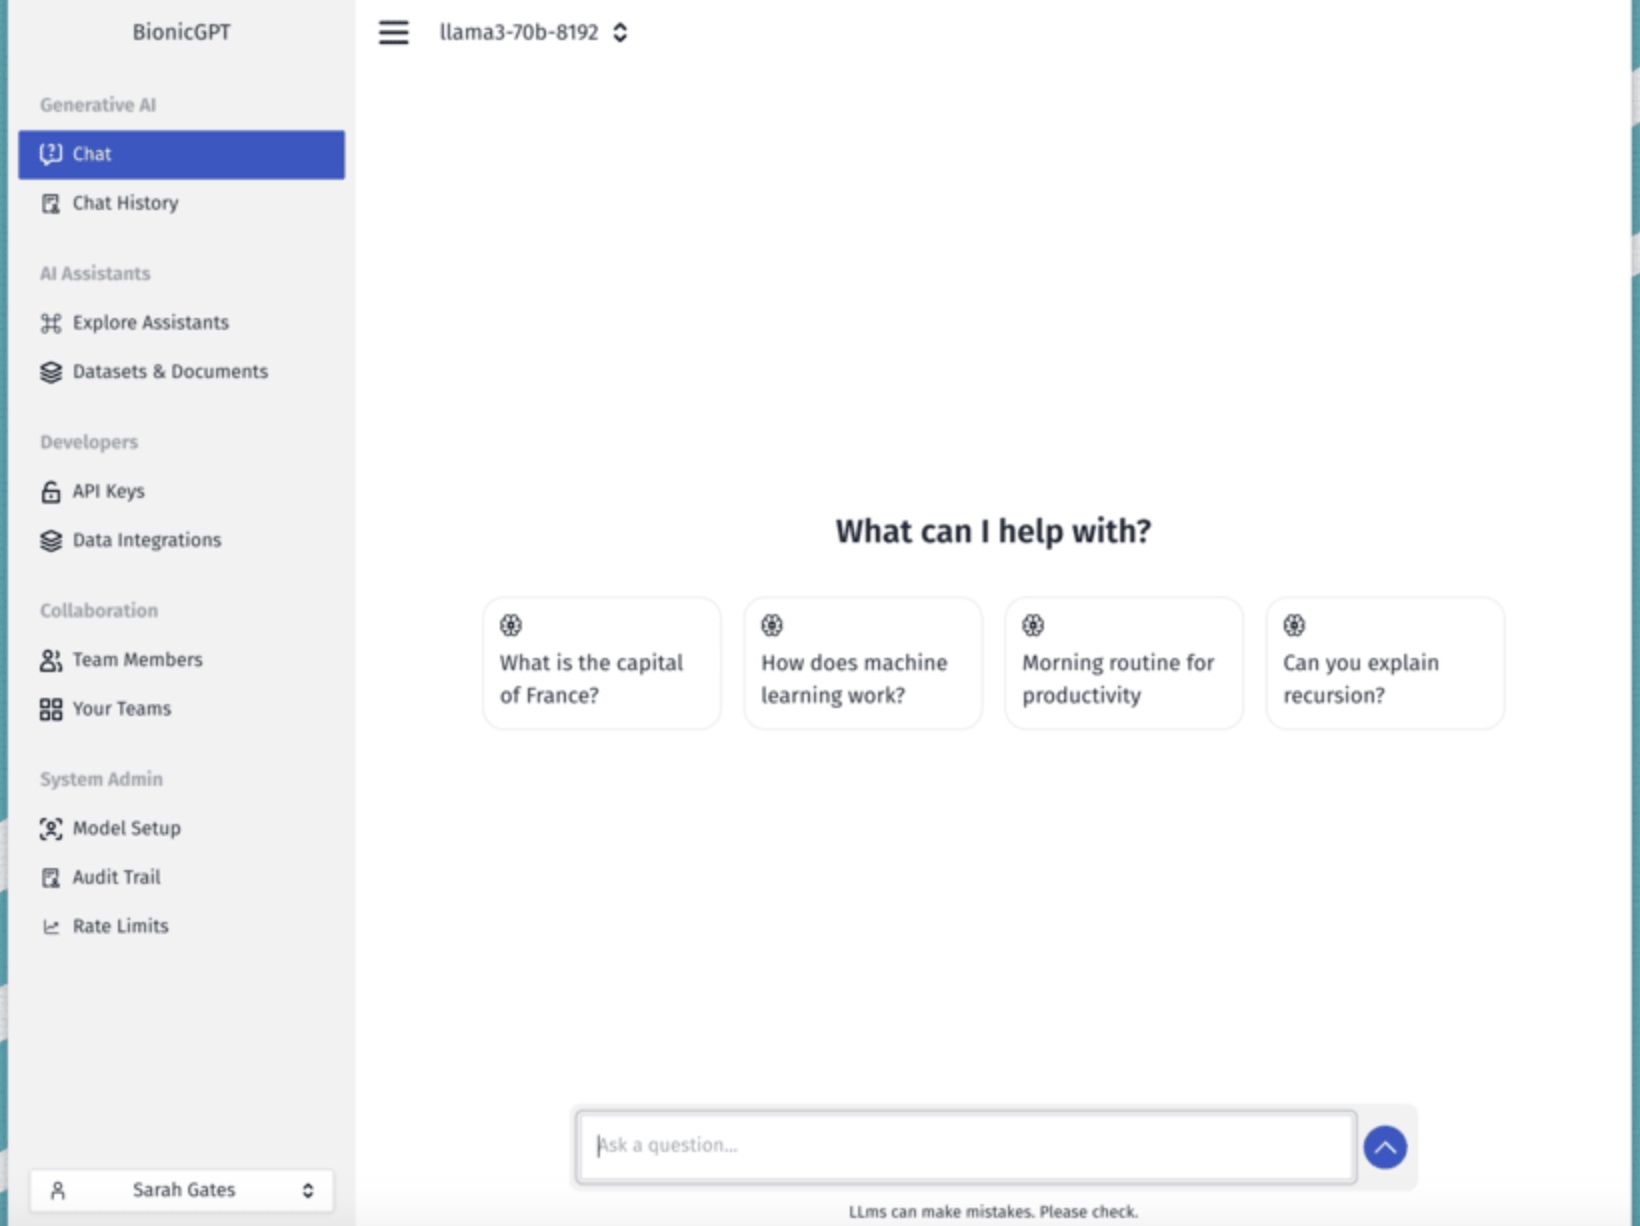Screen dimensions: 1640x1226
Task: Select the Chat menu item
Action: [181, 155]
